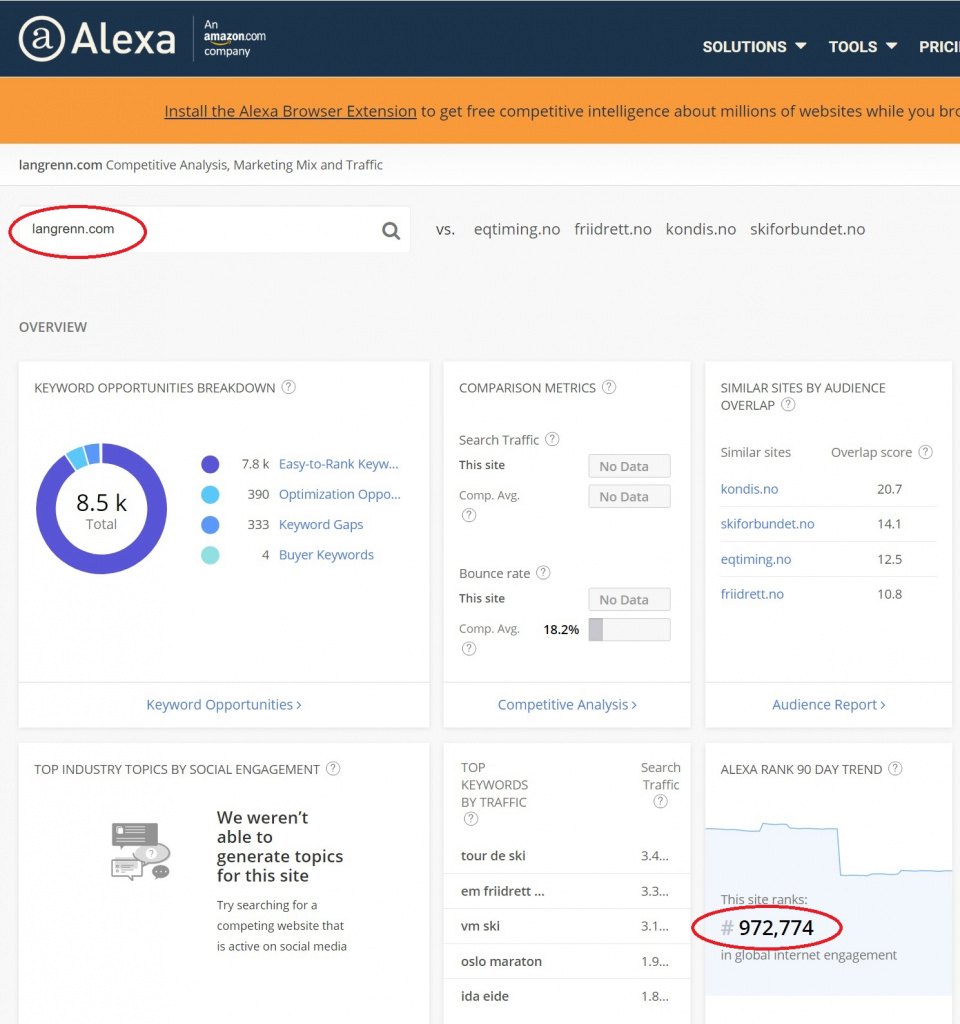The width and height of the screenshot is (960, 1024).
Task: Click the 'ida eide' keyword row
Action: [566, 996]
